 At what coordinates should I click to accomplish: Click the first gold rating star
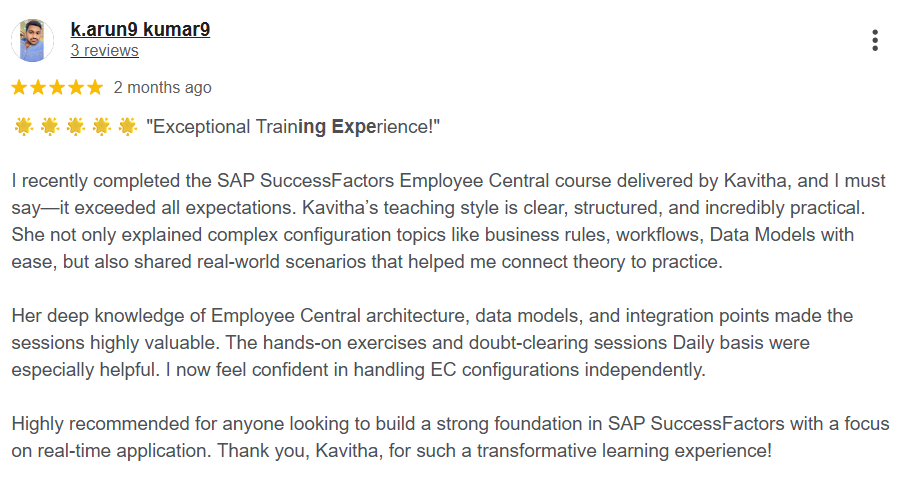coord(19,87)
